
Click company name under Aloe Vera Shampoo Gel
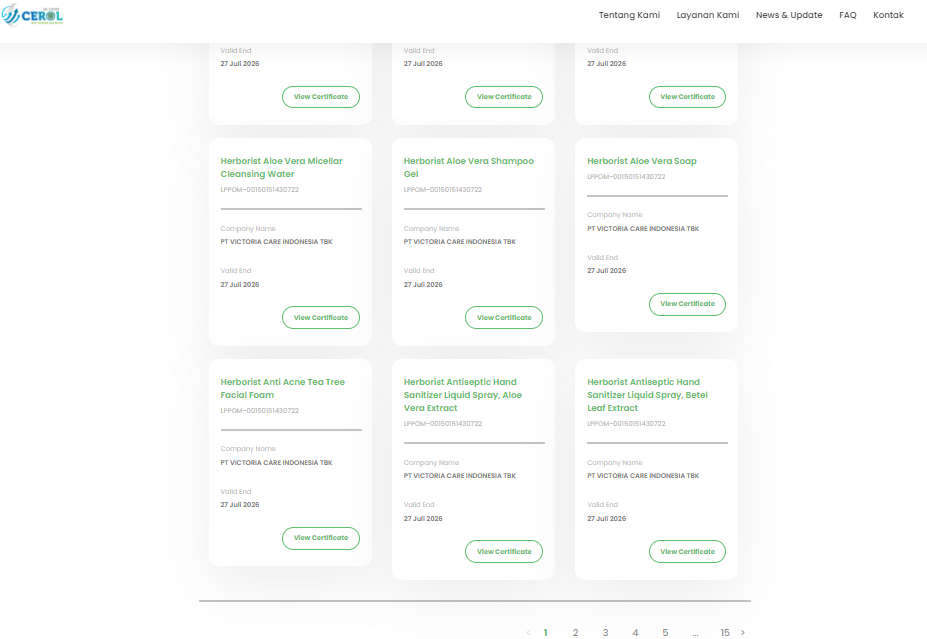tap(459, 242)
